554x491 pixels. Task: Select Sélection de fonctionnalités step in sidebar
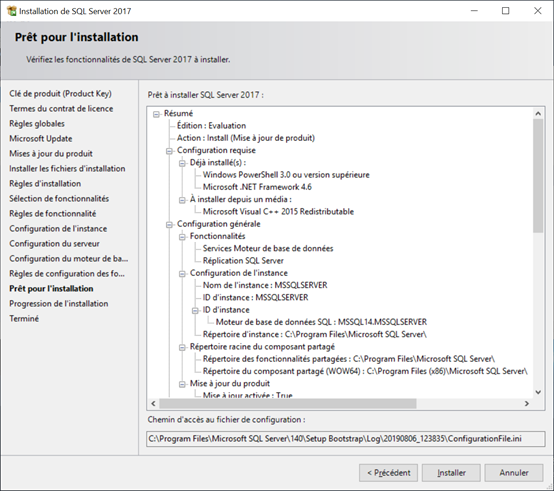[x=59, y=199]
